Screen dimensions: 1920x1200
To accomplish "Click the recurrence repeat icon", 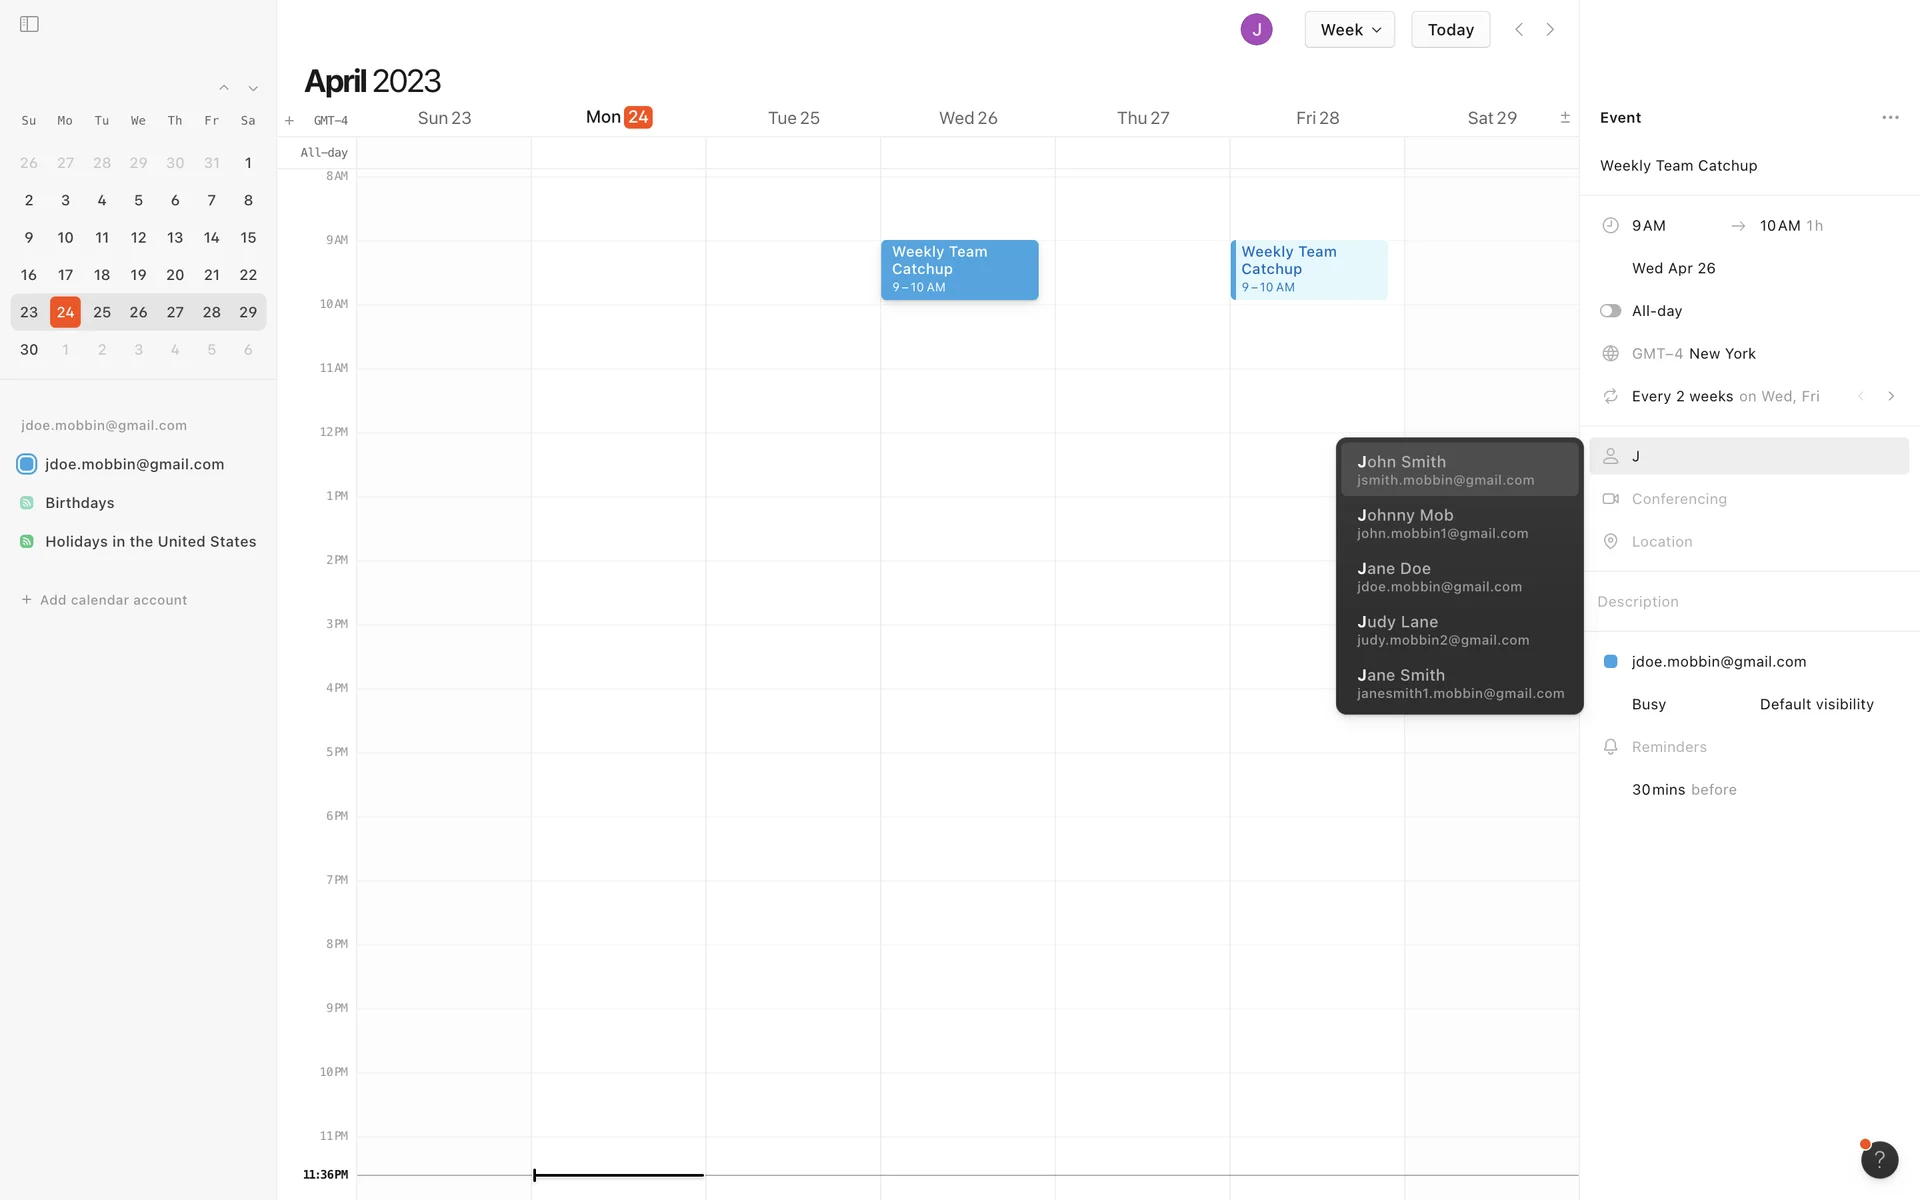I will click(1610, 397).
